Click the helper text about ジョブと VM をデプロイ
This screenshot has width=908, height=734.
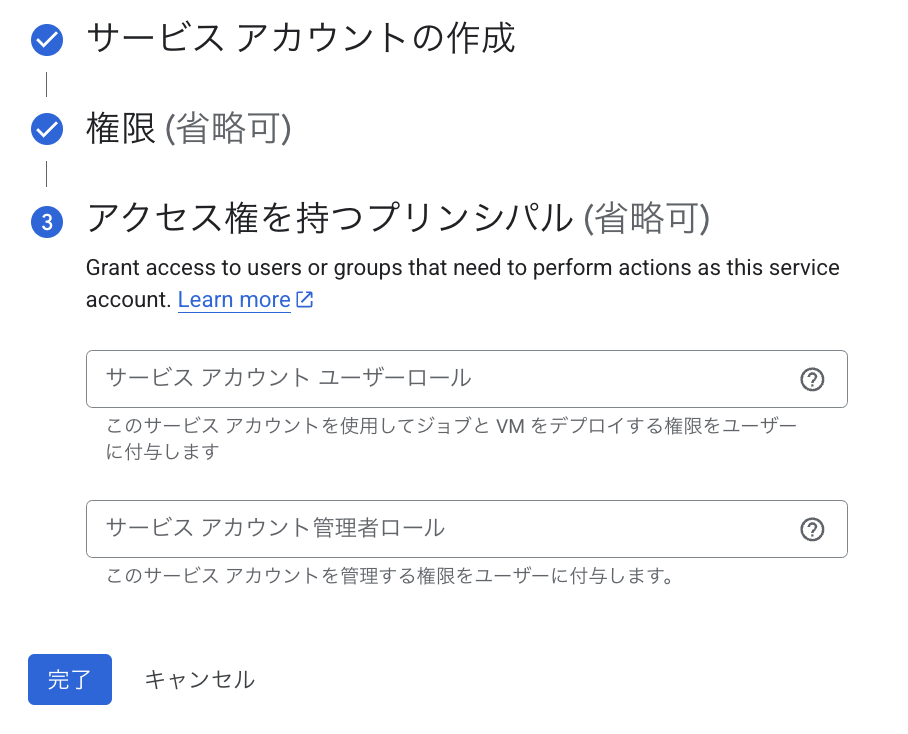coord(452,439)
